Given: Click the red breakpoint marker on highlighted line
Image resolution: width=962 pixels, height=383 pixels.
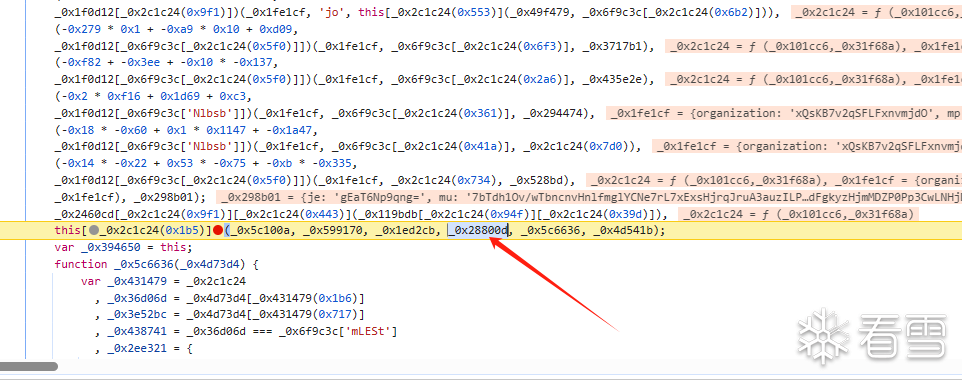Looking at the screenshot, I should [x=218, y=230].
